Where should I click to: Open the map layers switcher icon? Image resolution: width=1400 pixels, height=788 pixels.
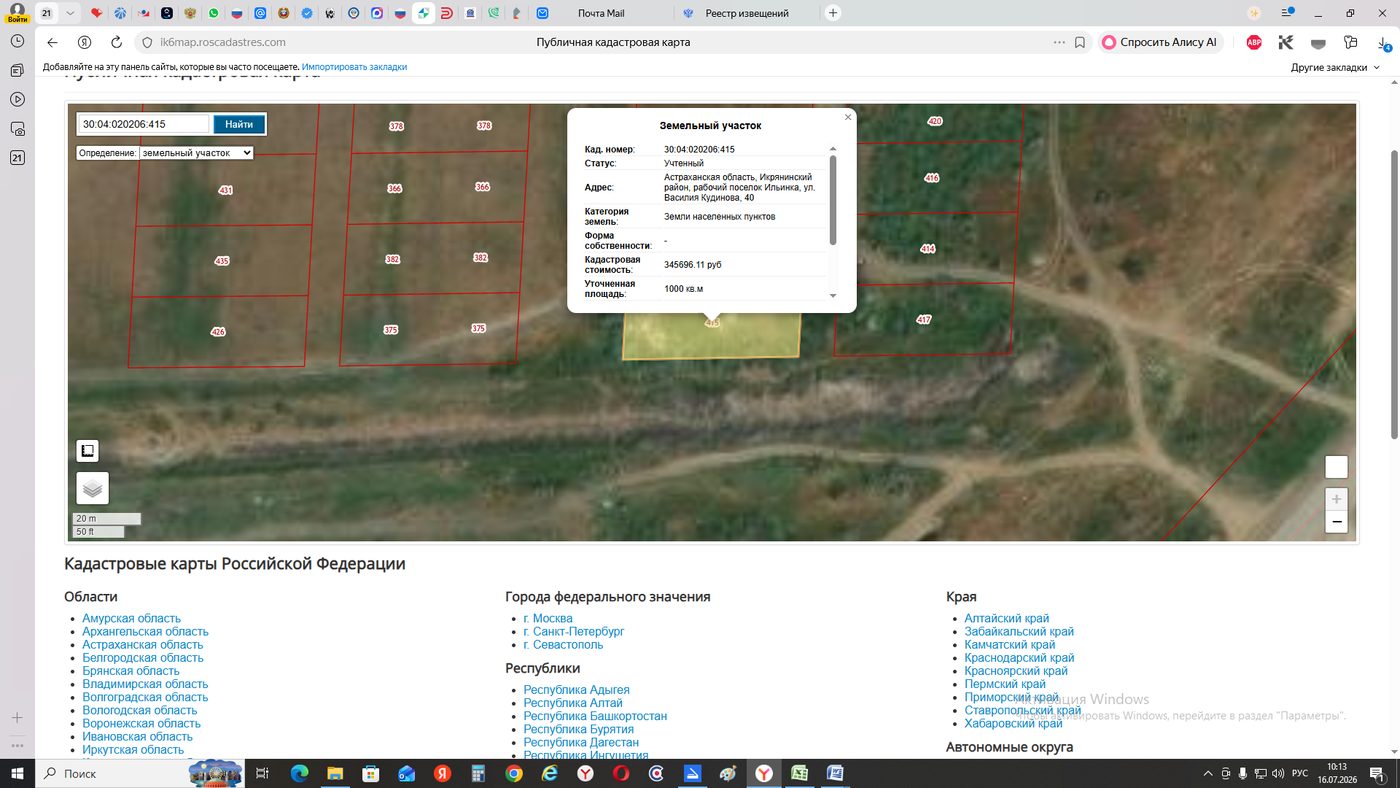coord(92,489)
